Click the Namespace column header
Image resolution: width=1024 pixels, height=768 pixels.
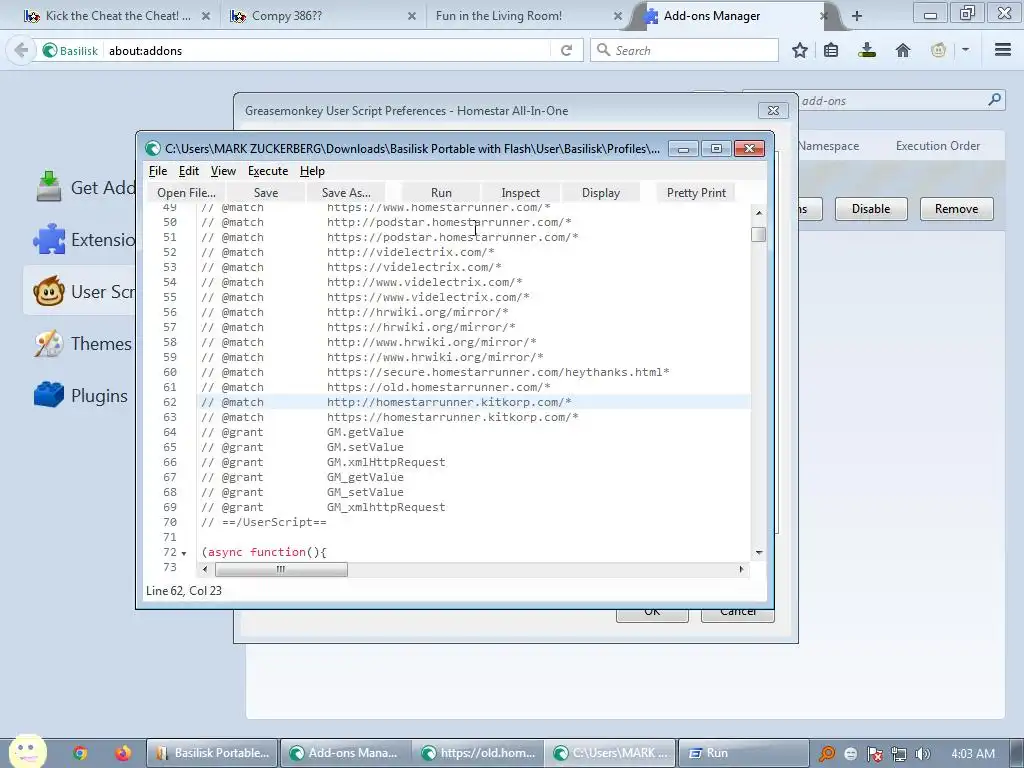click(828, 146)
